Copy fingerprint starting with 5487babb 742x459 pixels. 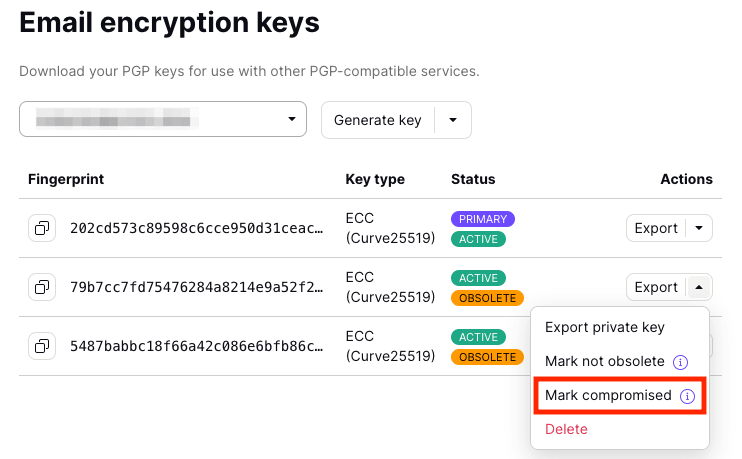(42, 346)
